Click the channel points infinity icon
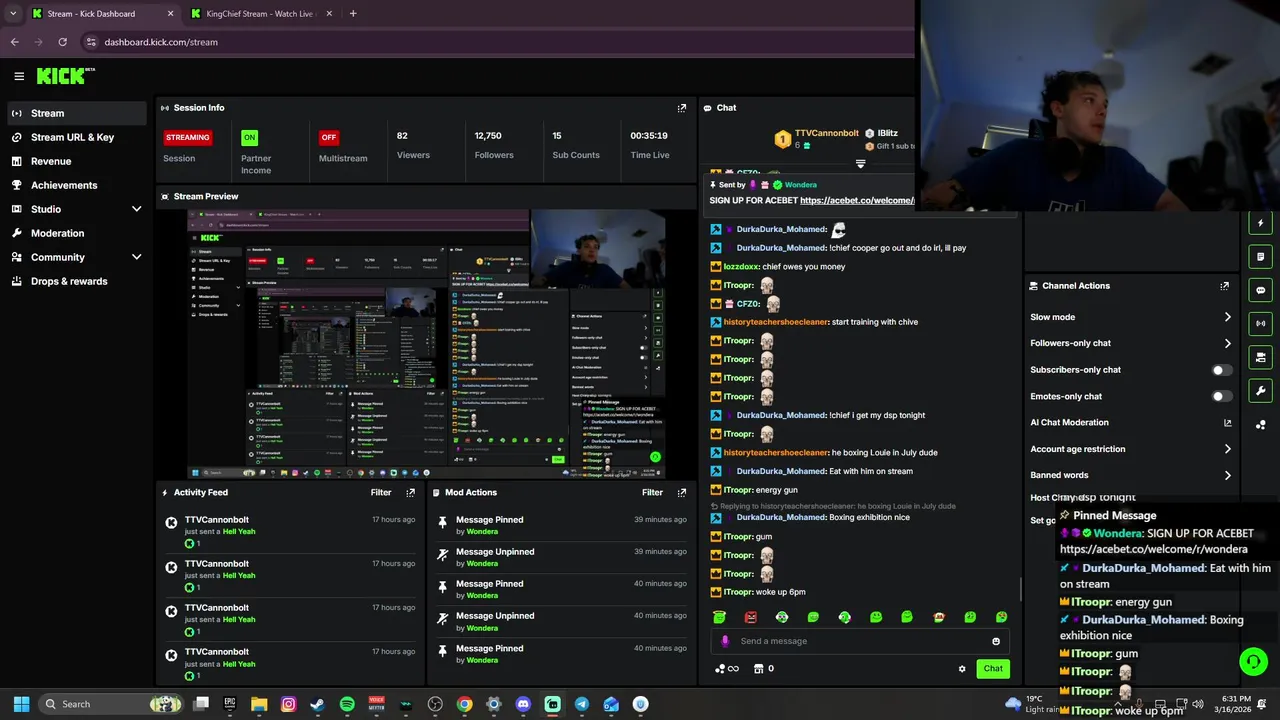 tap(727, 669)
